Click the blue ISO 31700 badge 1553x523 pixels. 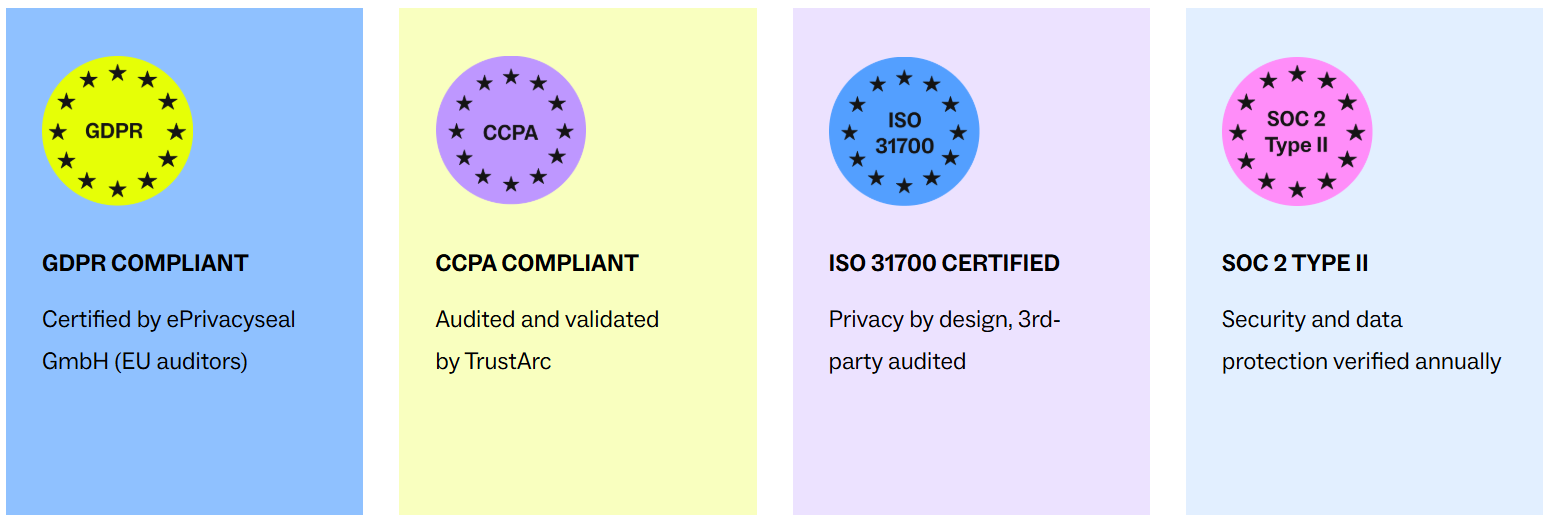[904, 131]
